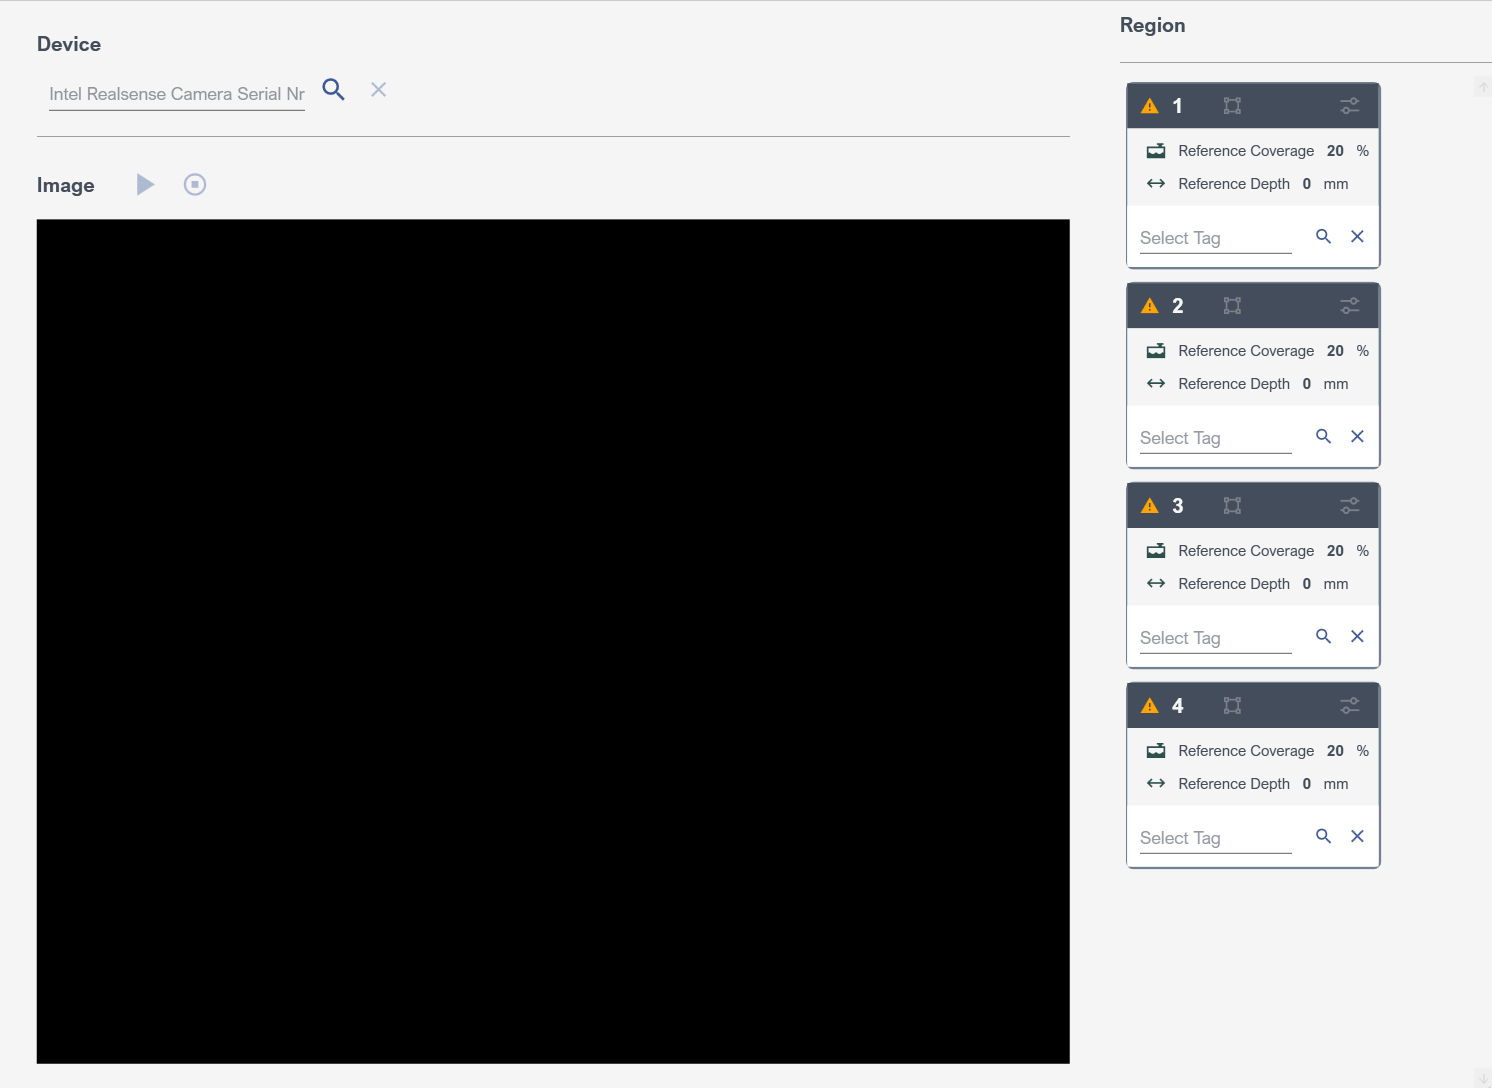Open settings sliders for region 4
The height and width of the screenshot is (1088, 1492).
point(1349,706)
